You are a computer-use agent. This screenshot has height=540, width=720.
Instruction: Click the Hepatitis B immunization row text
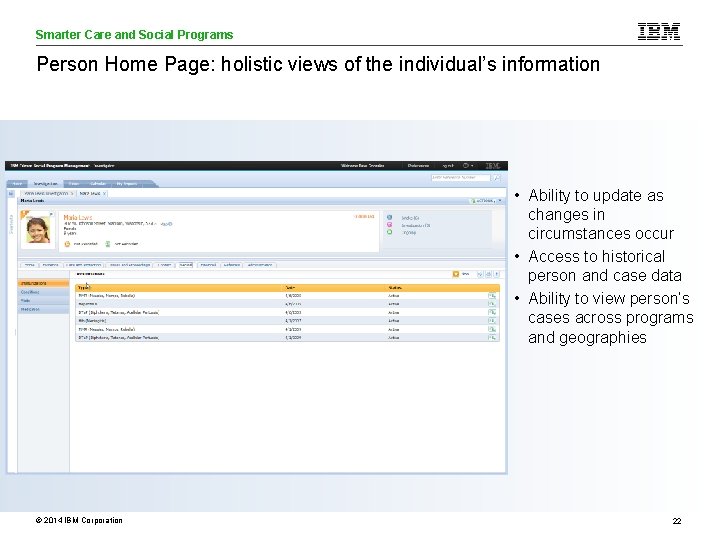click(87, 304)
